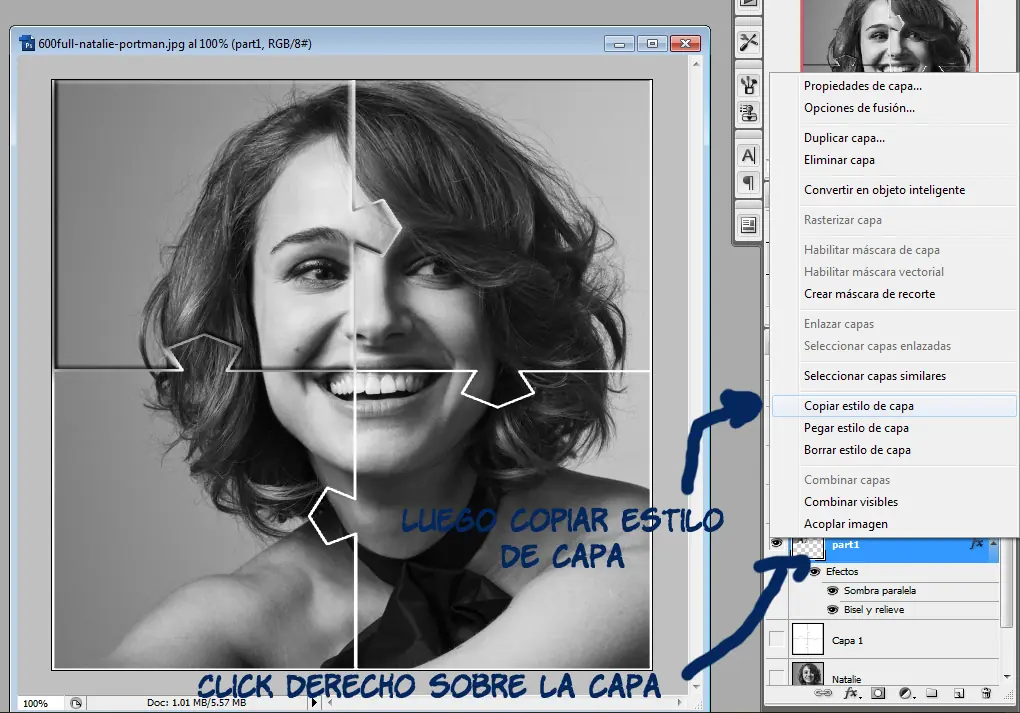Click the delete layer trash icon
Image resolution: width=1020 pixels, height=713 pixels.
pyautogui.click(x=986, y=693)
